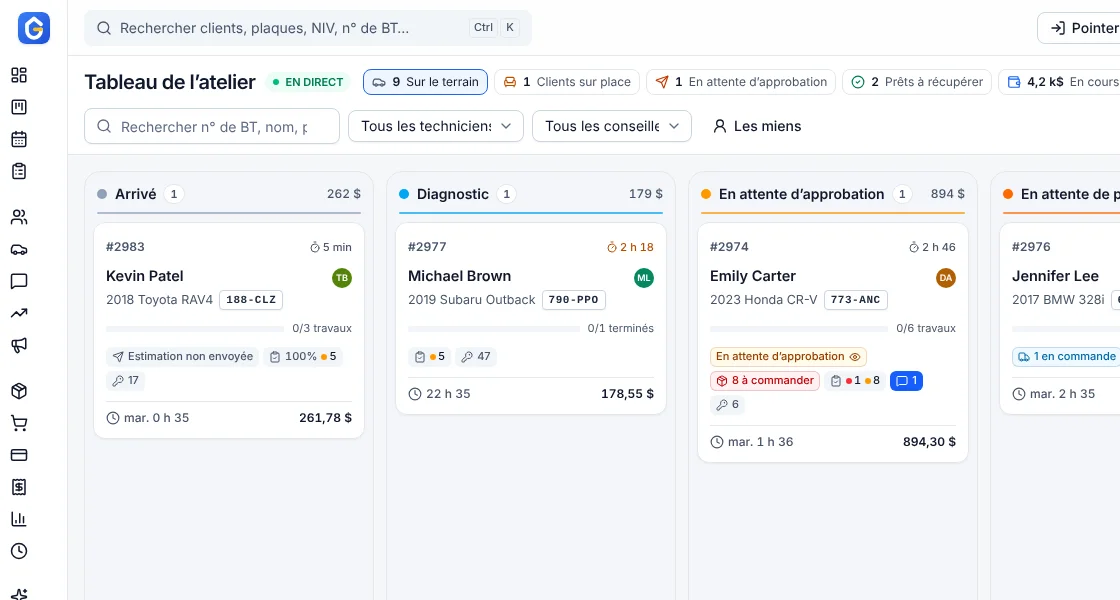Open the blue chat badge on Emily Carter's card

tap(906, 381)
